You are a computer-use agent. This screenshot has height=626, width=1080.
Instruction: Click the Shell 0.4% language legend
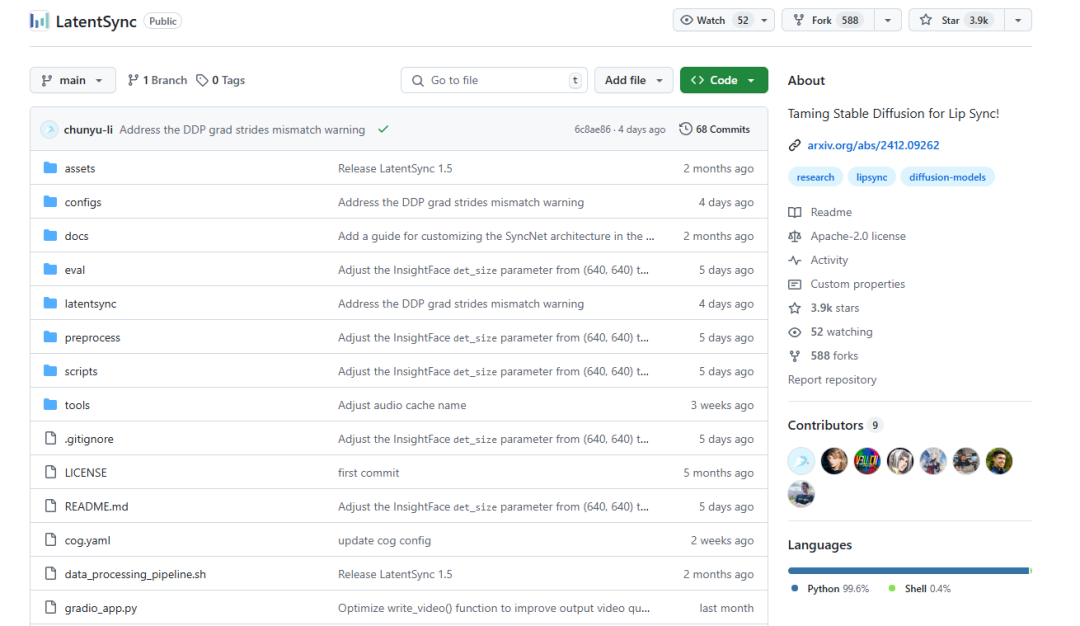tap(920, 589)
